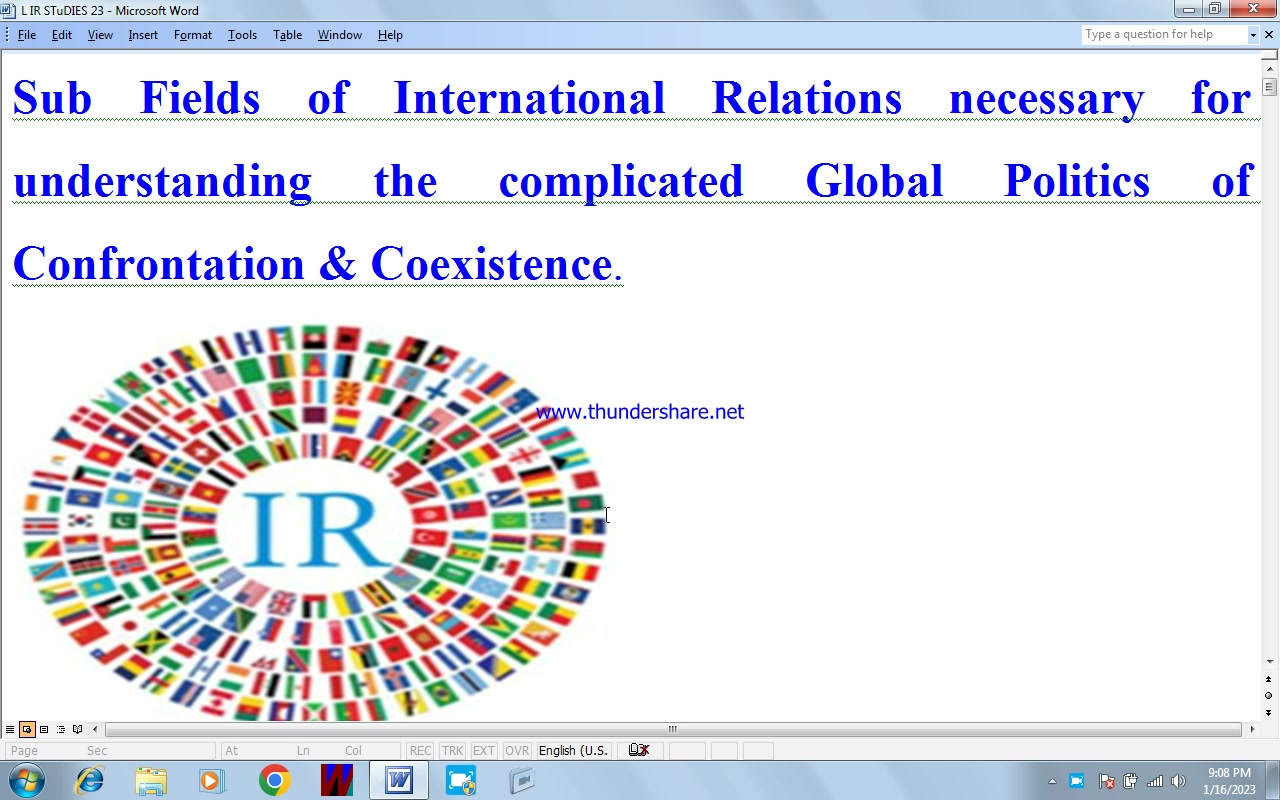The height and width of the screenshot is (800, 1280).
Task: Select Web Layout view icon
Action: (27, 729)
